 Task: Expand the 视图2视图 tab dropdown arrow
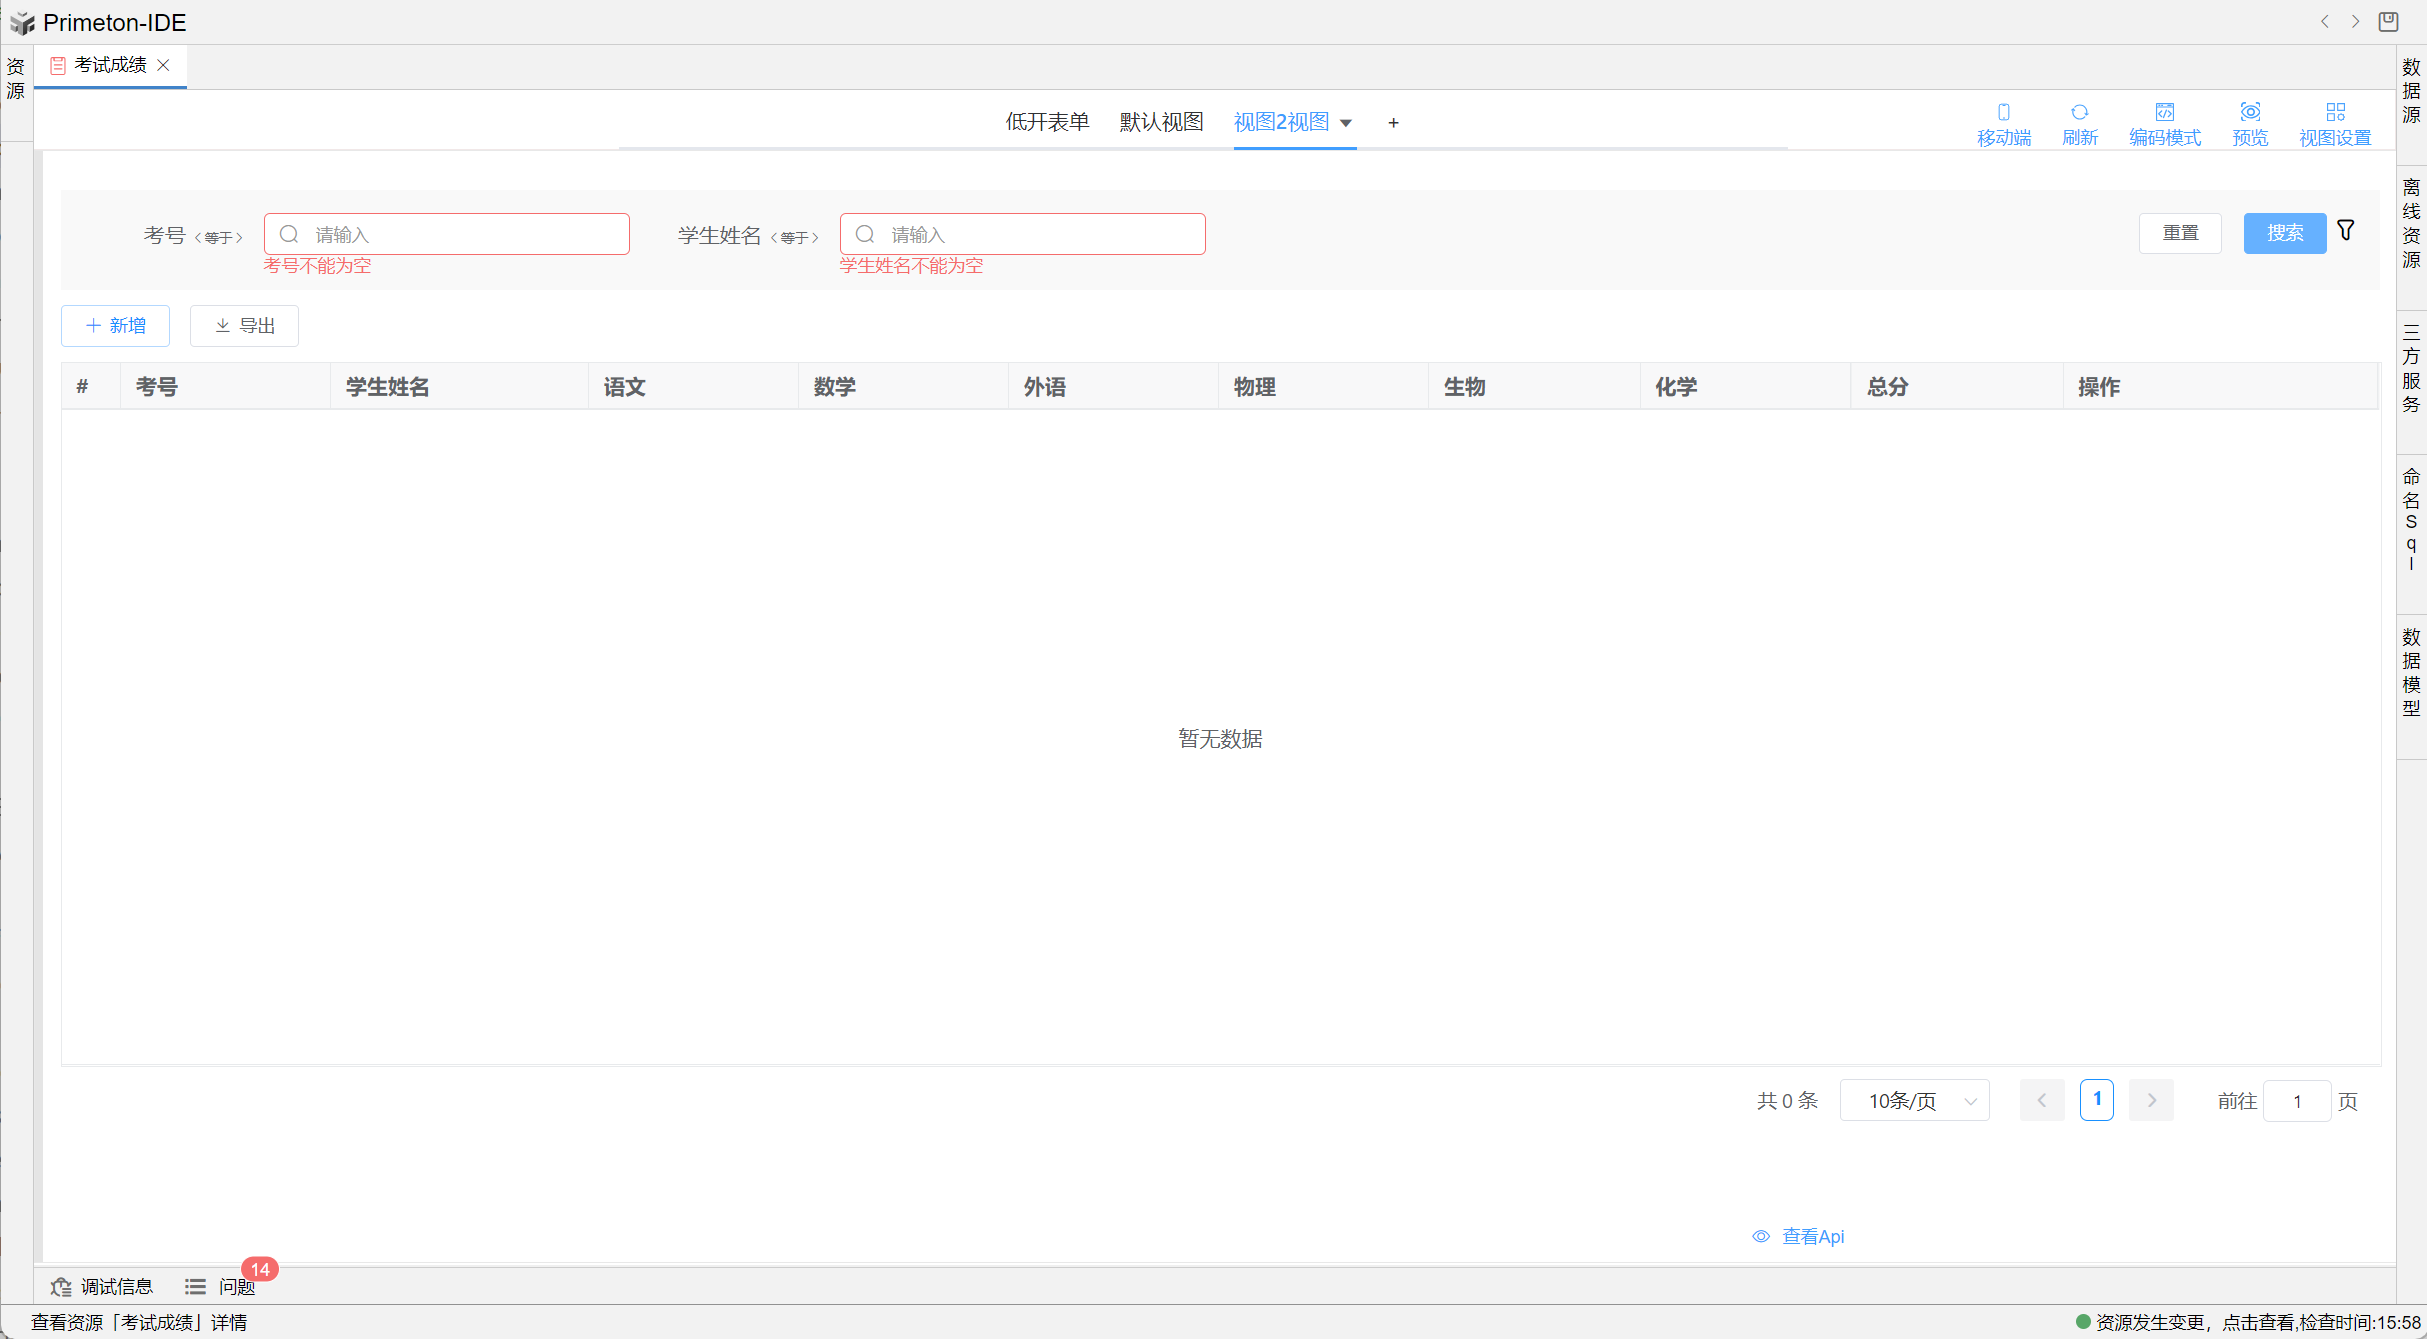click(x=1346, y=123)
